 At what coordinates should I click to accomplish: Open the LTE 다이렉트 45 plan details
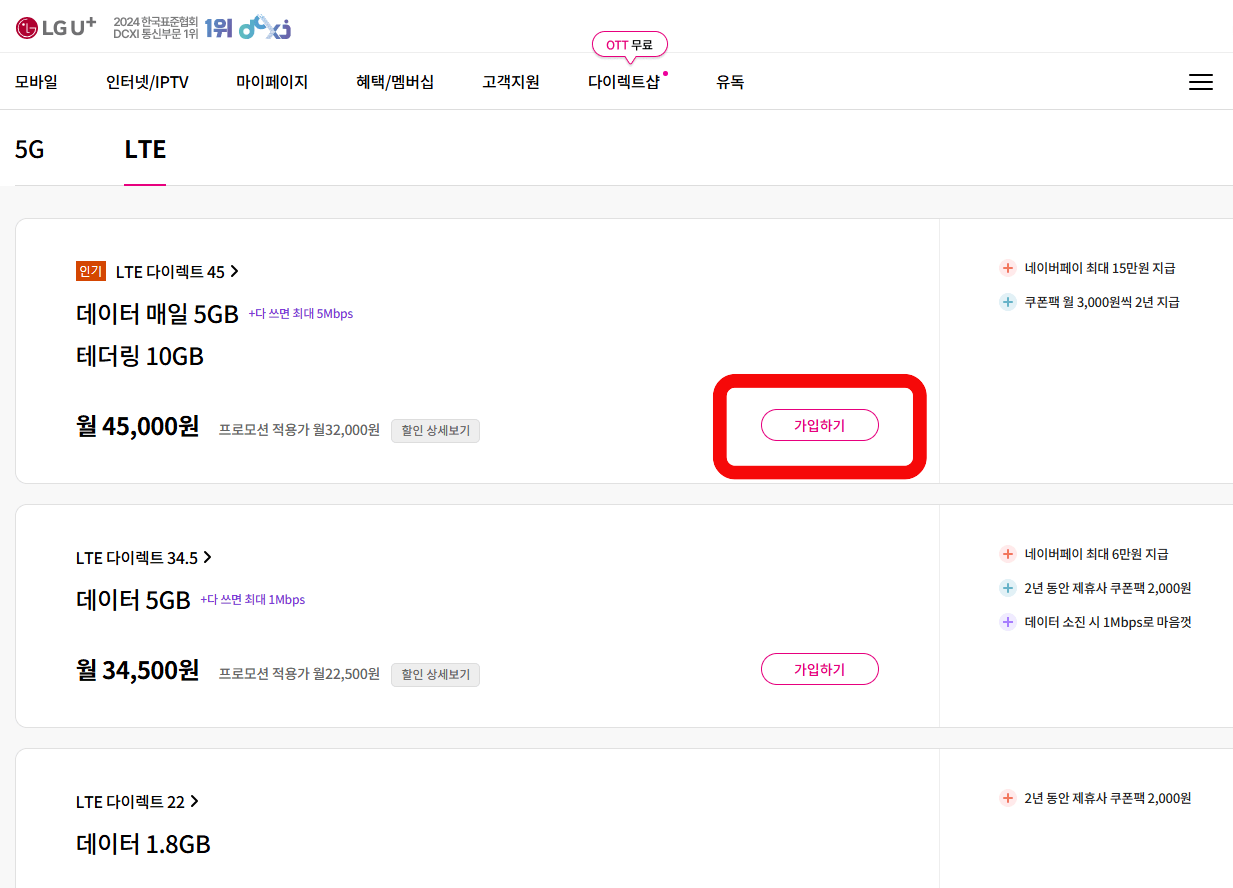177,271
